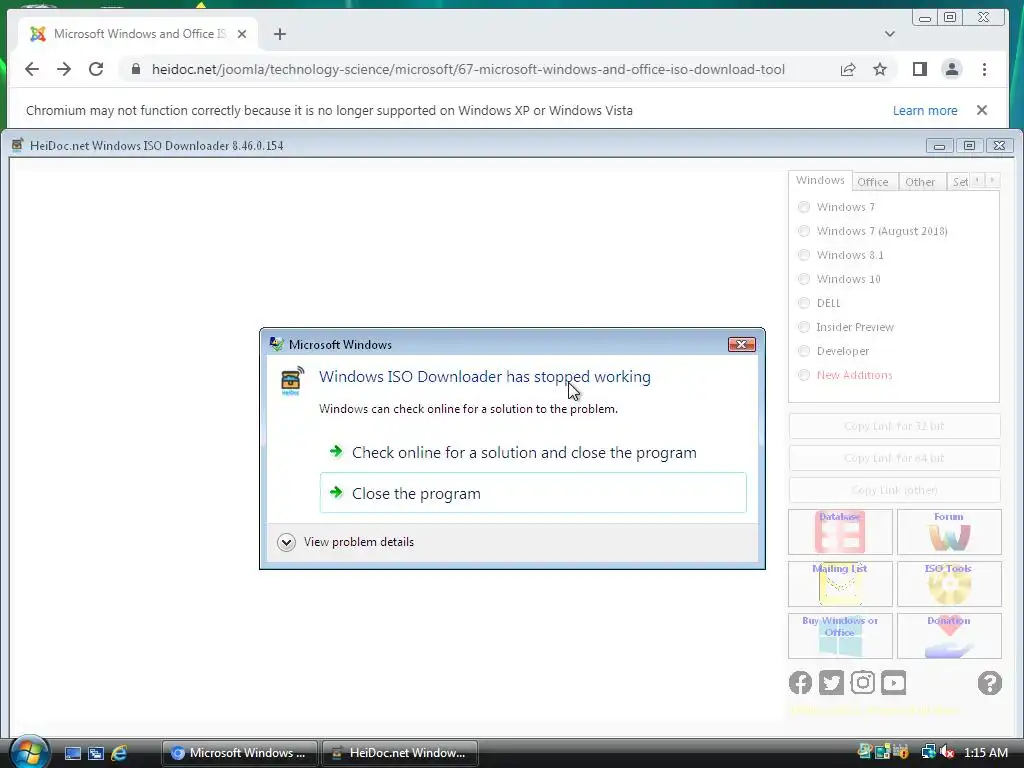
Task: Open the Chromium side panel icon
Action: point(920,69)
